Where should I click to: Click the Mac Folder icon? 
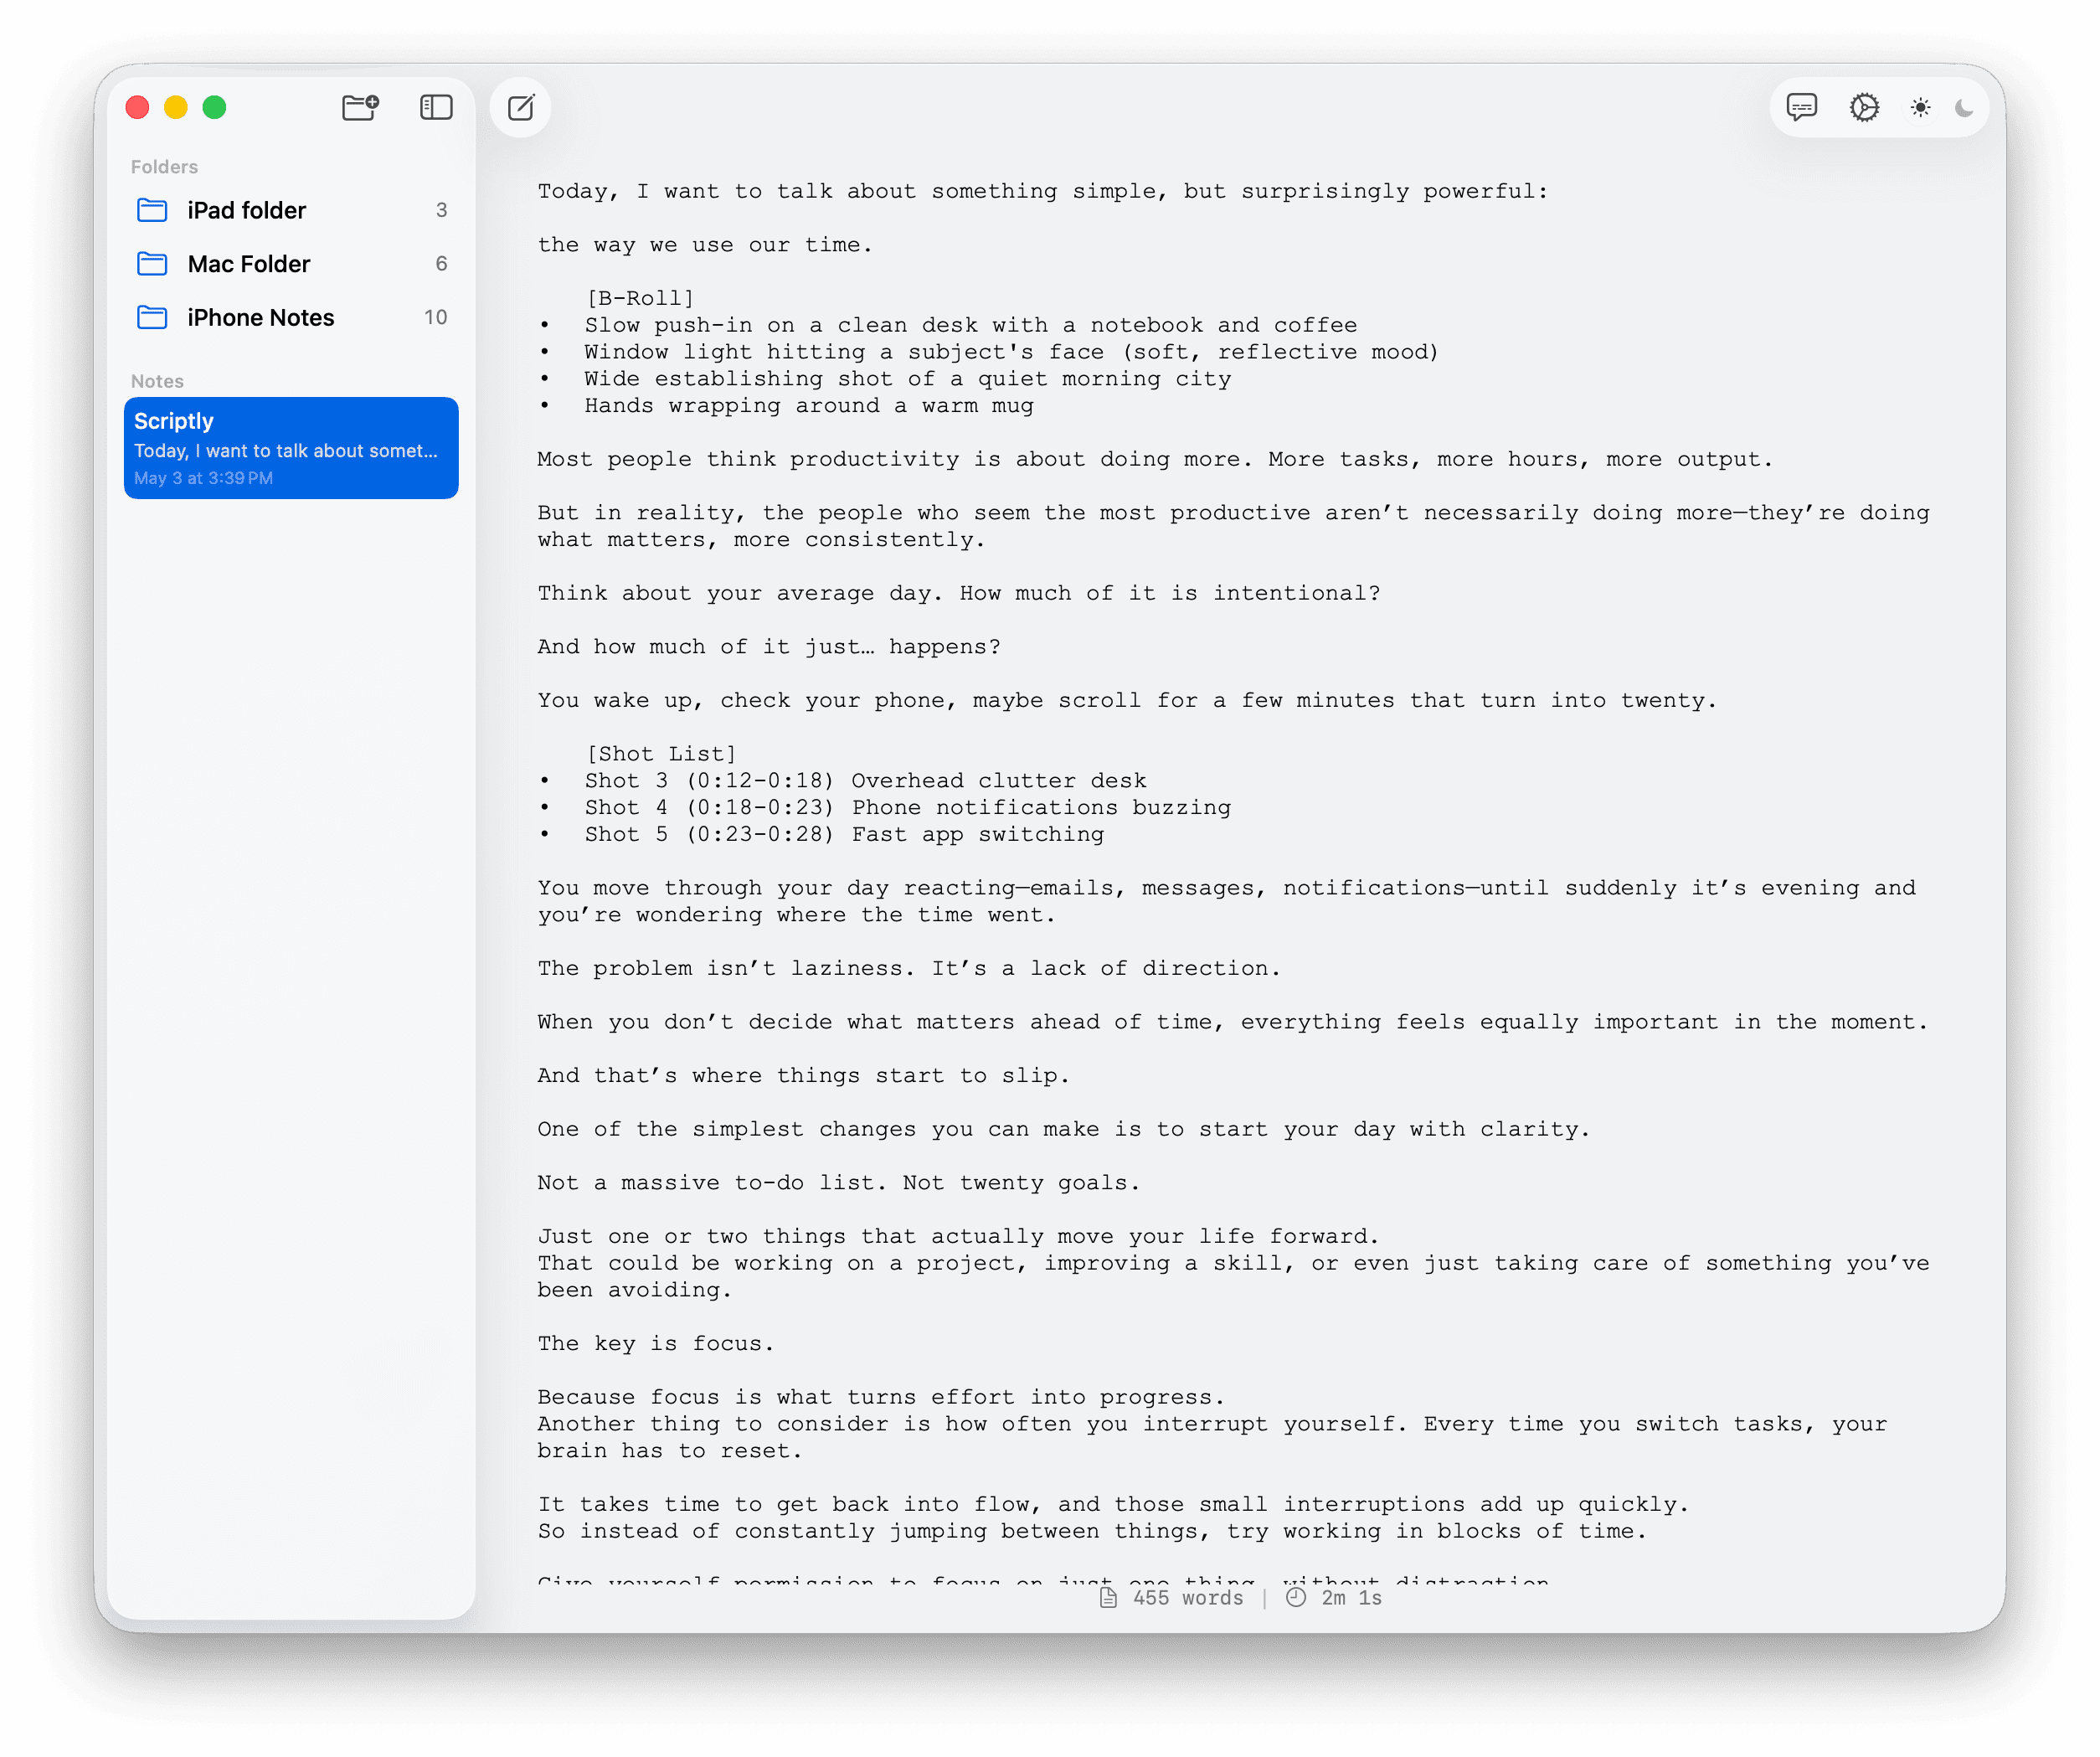point(152,264)
